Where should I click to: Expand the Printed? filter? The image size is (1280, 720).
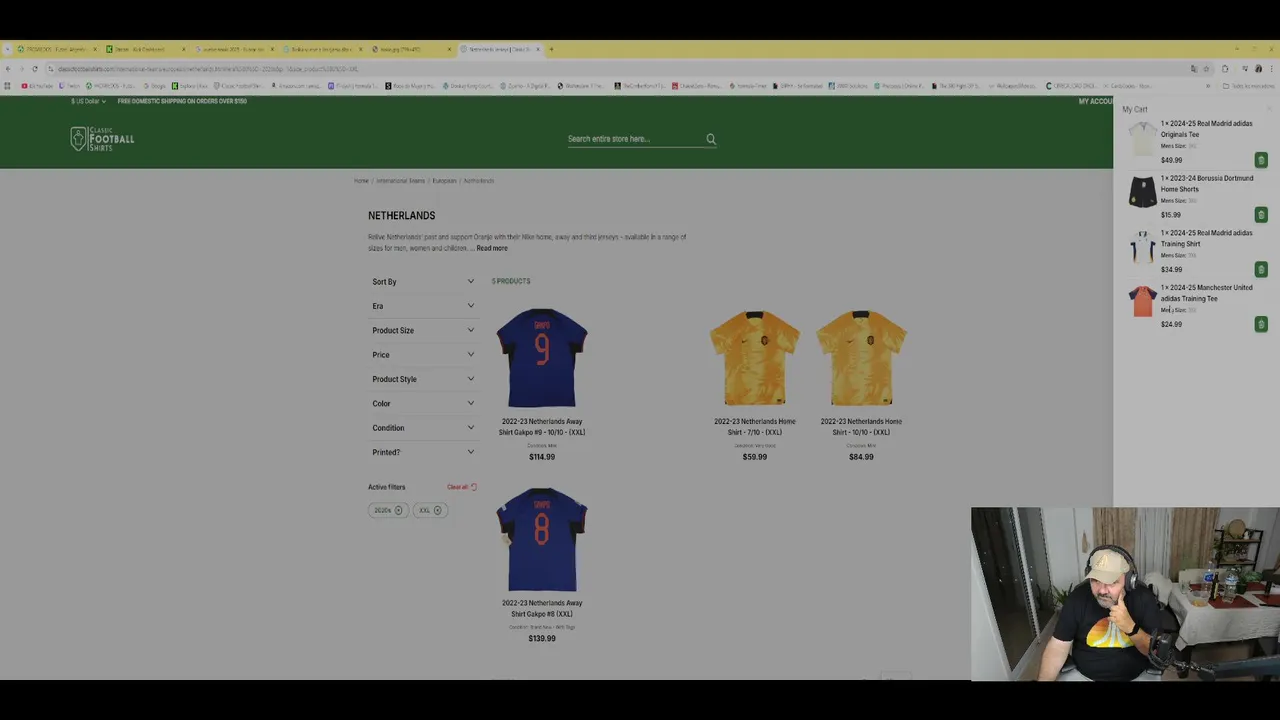point(423,452)
